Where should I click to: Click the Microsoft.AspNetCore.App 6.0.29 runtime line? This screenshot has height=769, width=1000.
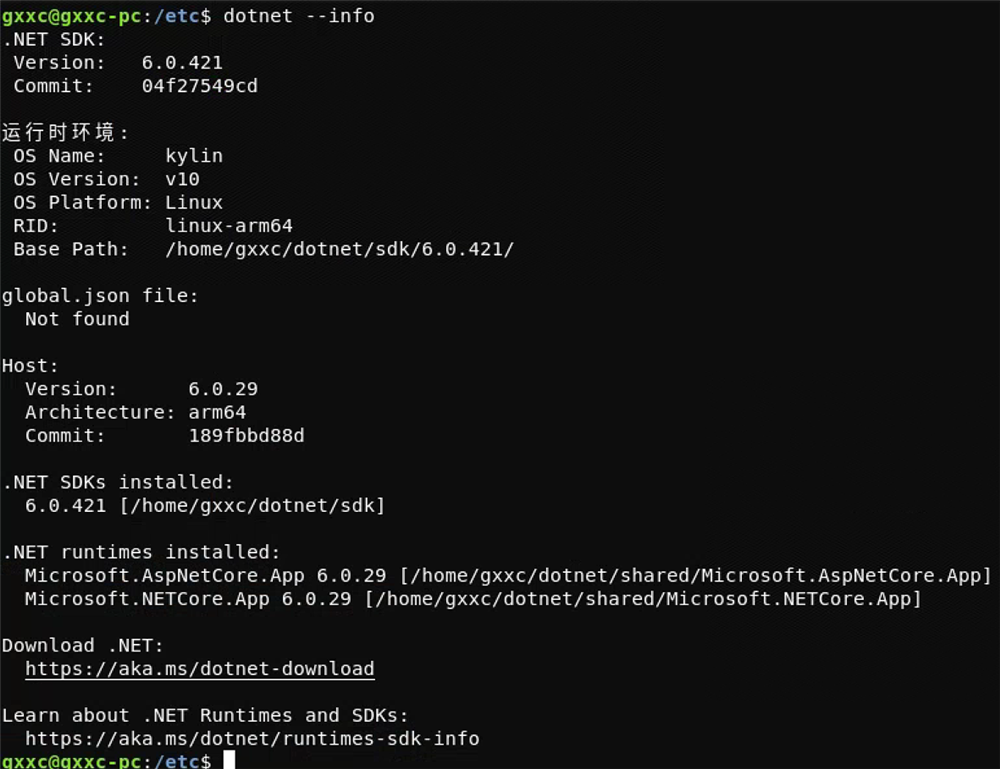pos(508,576)
